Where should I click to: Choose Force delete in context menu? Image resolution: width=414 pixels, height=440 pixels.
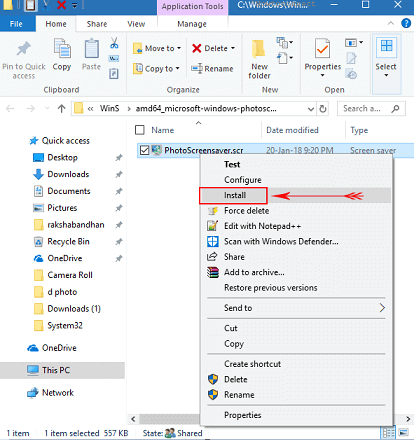coord(246,211)
